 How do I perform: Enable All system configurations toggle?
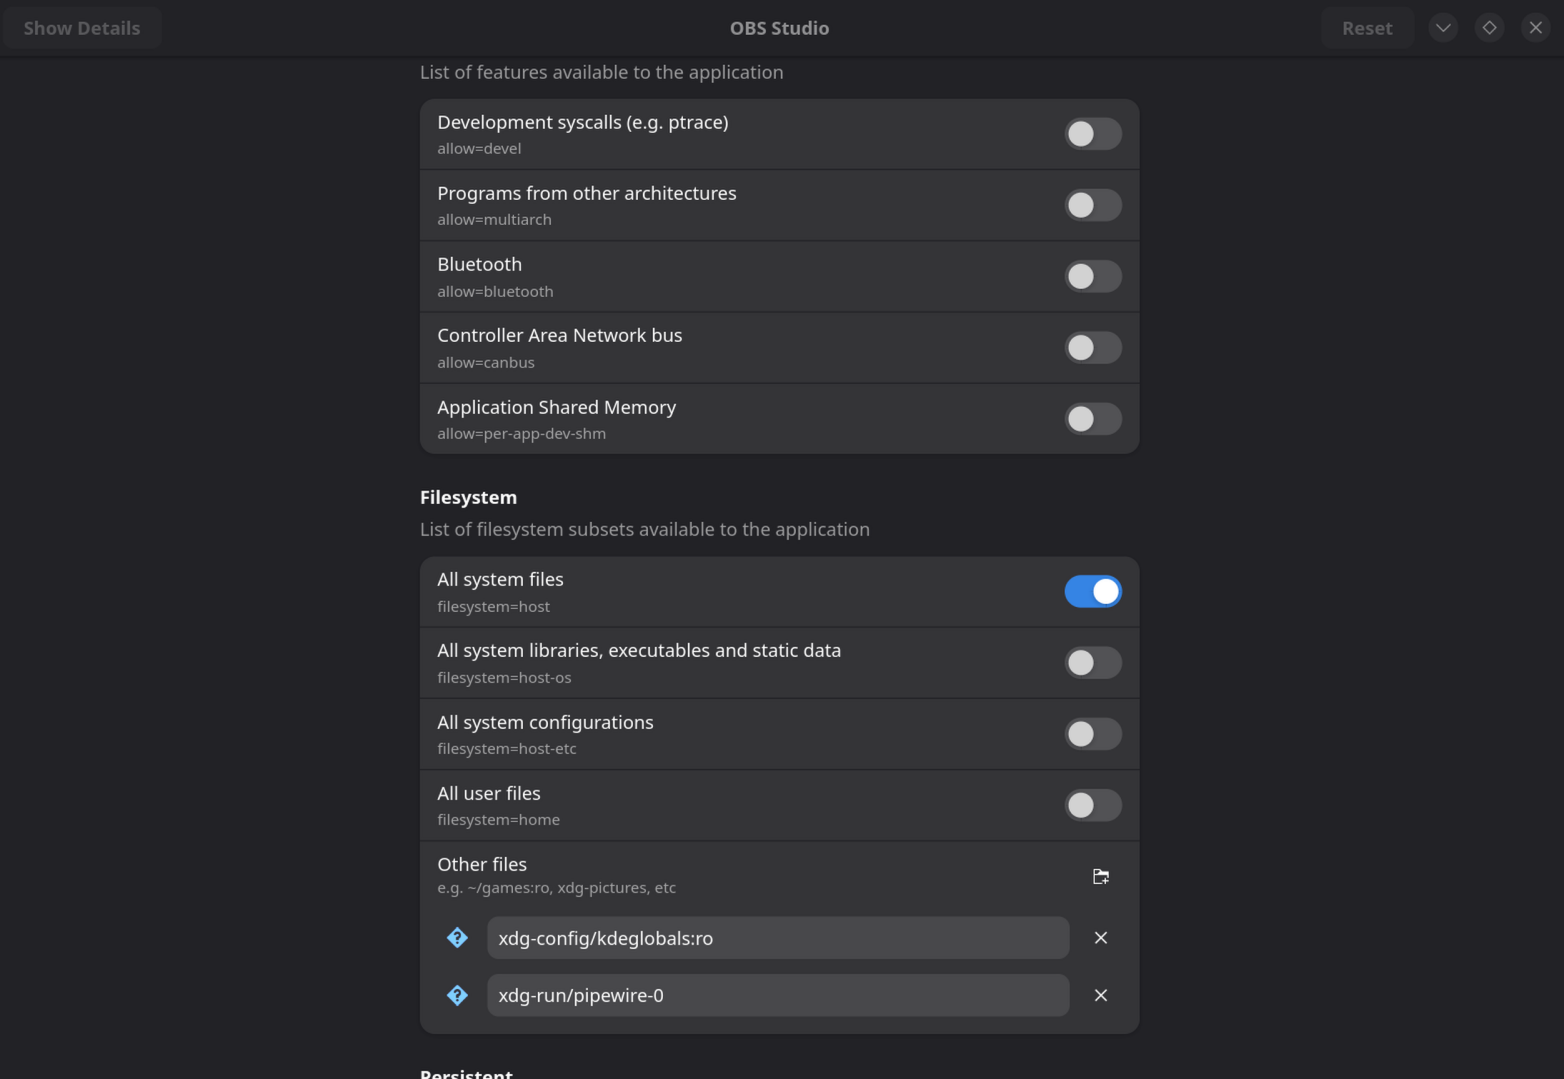1093,734
